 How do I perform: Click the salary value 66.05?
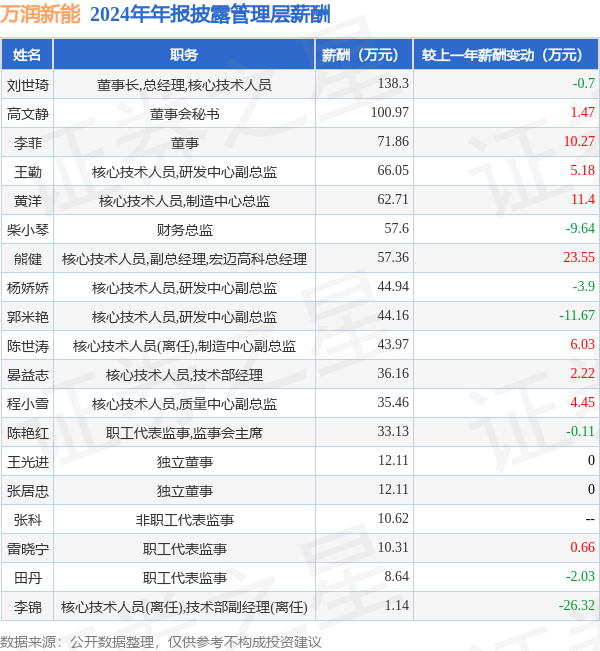coord(393,171)
